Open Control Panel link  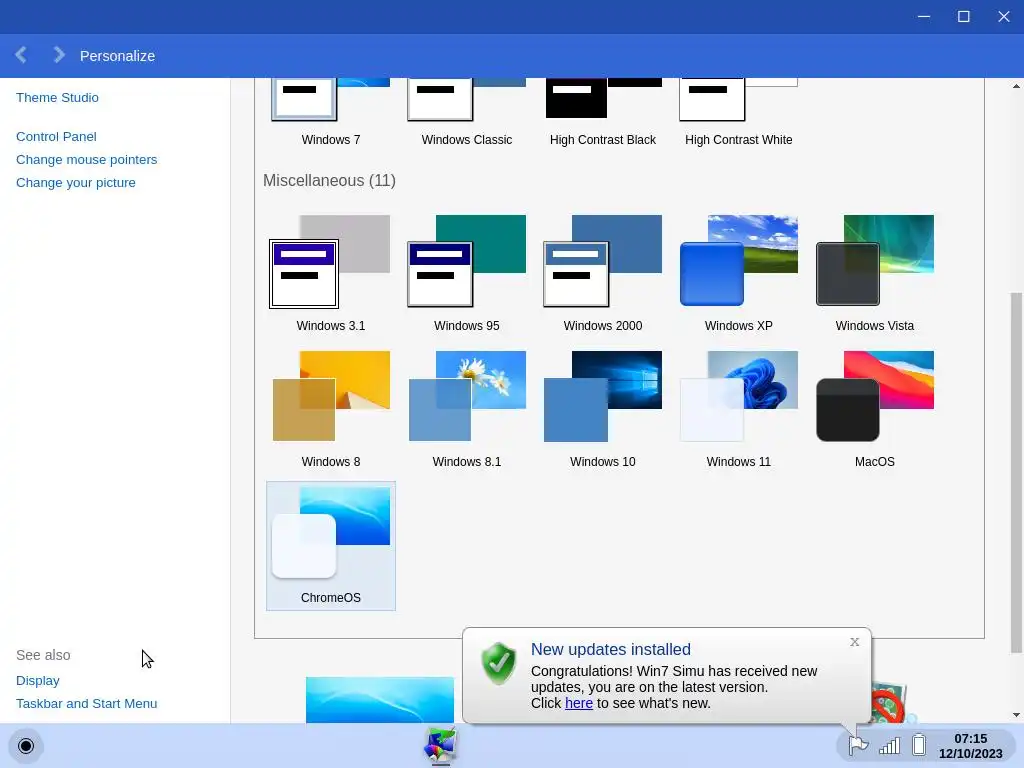tap(56, 136)
